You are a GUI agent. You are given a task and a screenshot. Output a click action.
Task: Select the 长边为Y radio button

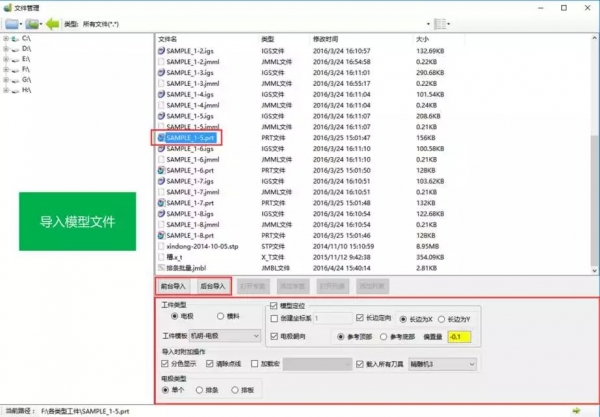point(441,319)
